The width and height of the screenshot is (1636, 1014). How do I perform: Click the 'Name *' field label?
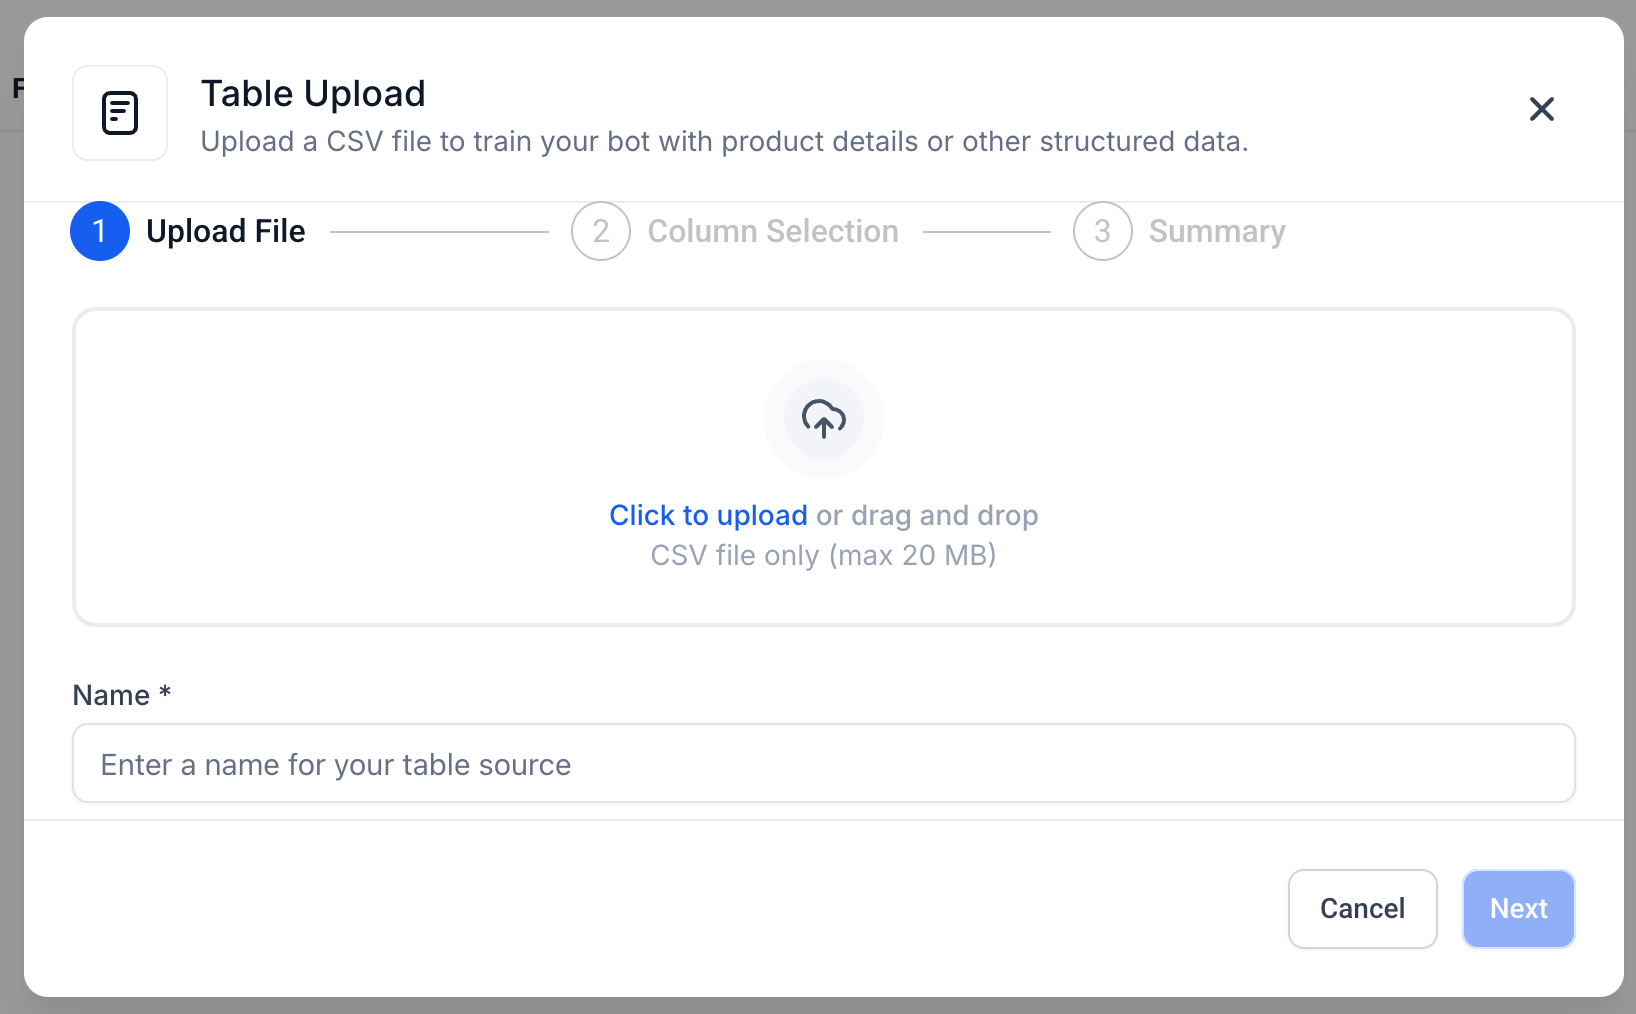tap(122, 695)
